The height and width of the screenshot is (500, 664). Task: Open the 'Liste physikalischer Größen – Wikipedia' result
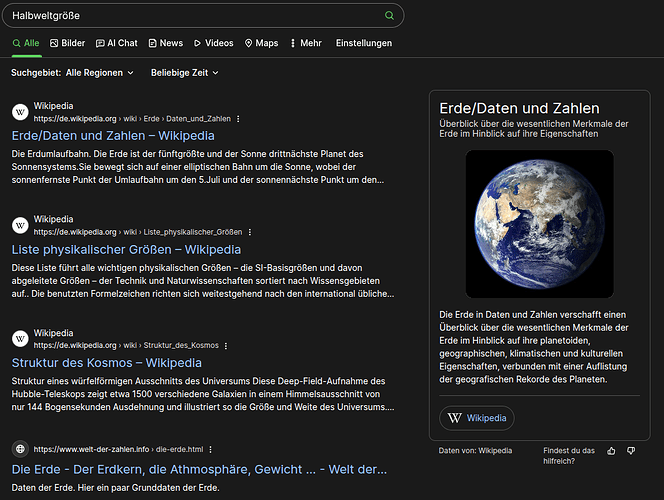[x=126, y=249]
